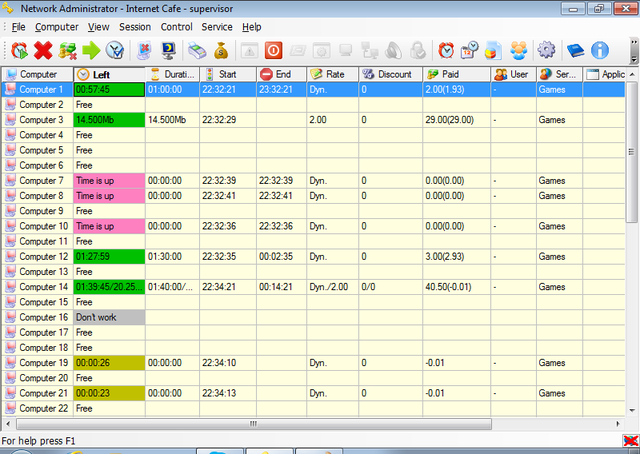Click the Paid column header
640x454 pixels.
[x=456, y=74]
